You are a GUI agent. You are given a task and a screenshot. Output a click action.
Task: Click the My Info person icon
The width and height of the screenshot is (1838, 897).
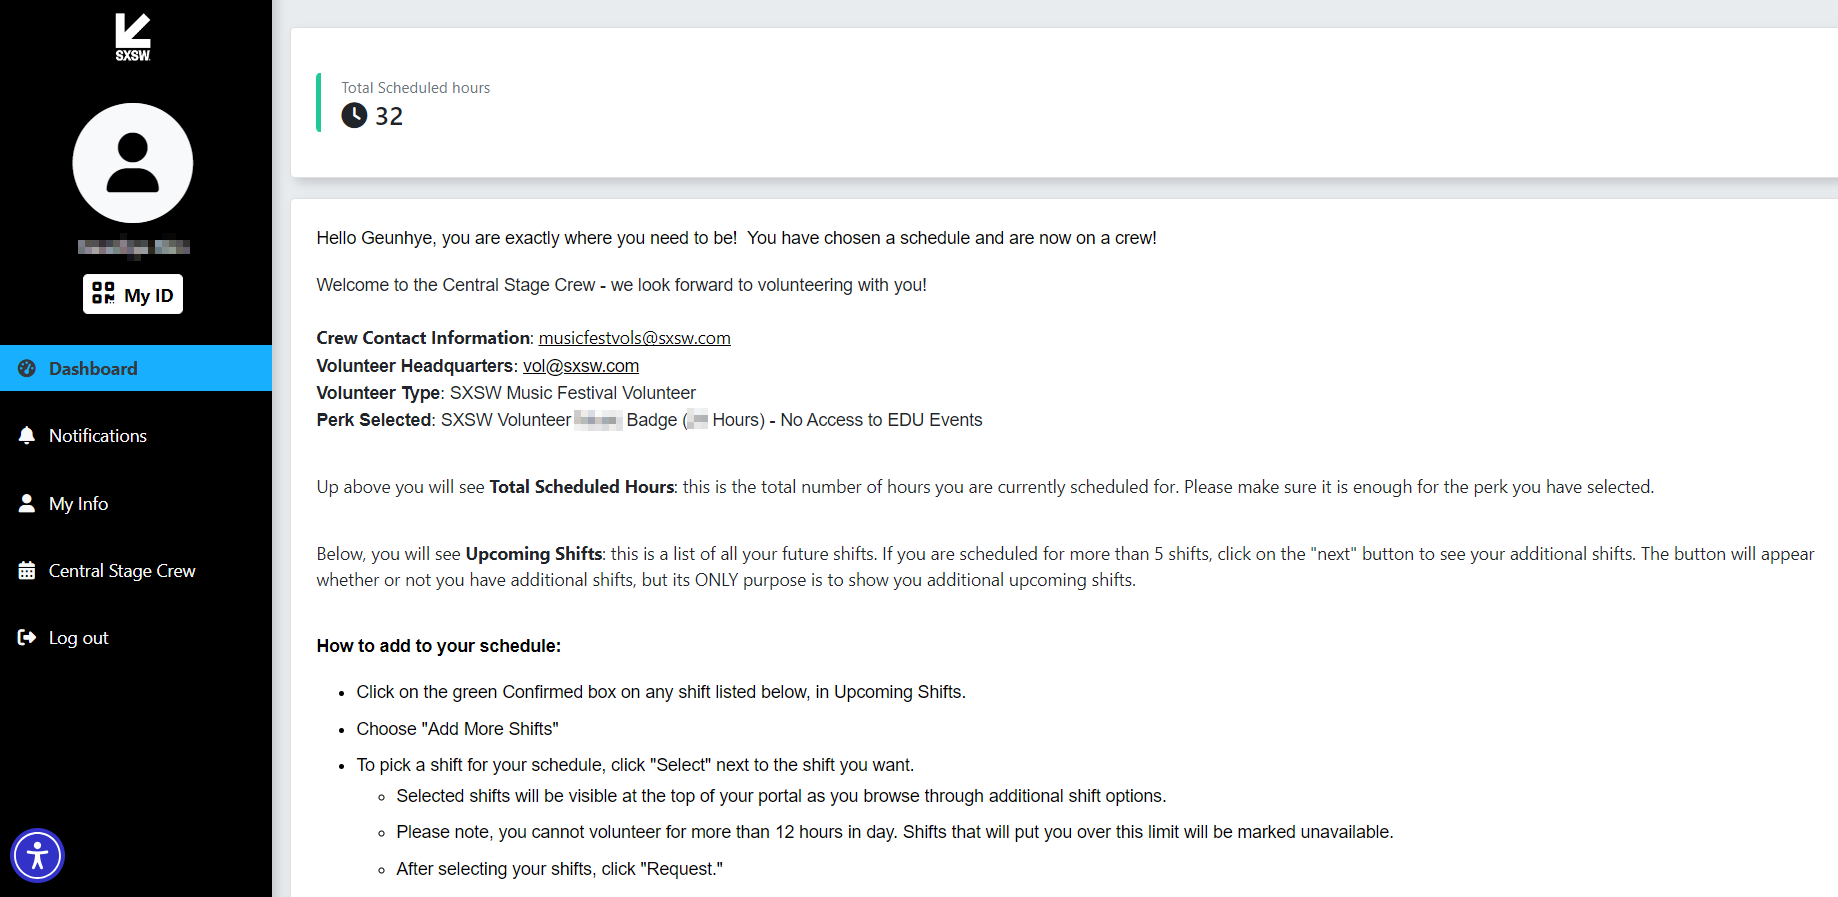(x=27, y=503)
